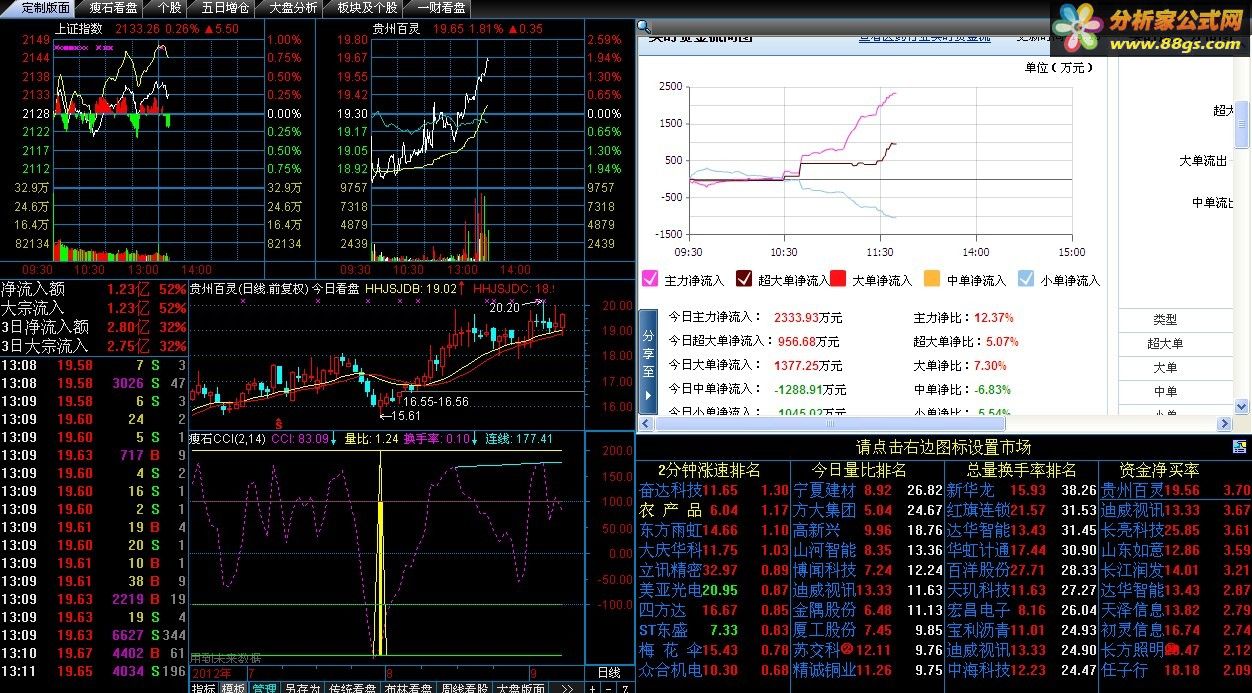Switch to the 定制版面 tab

[46, 7]
